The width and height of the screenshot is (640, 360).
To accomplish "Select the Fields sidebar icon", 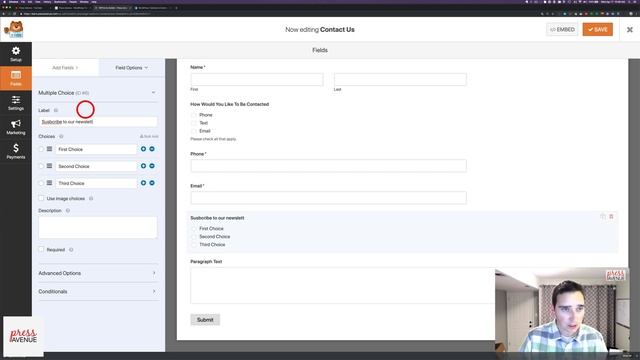I will 16,75.
